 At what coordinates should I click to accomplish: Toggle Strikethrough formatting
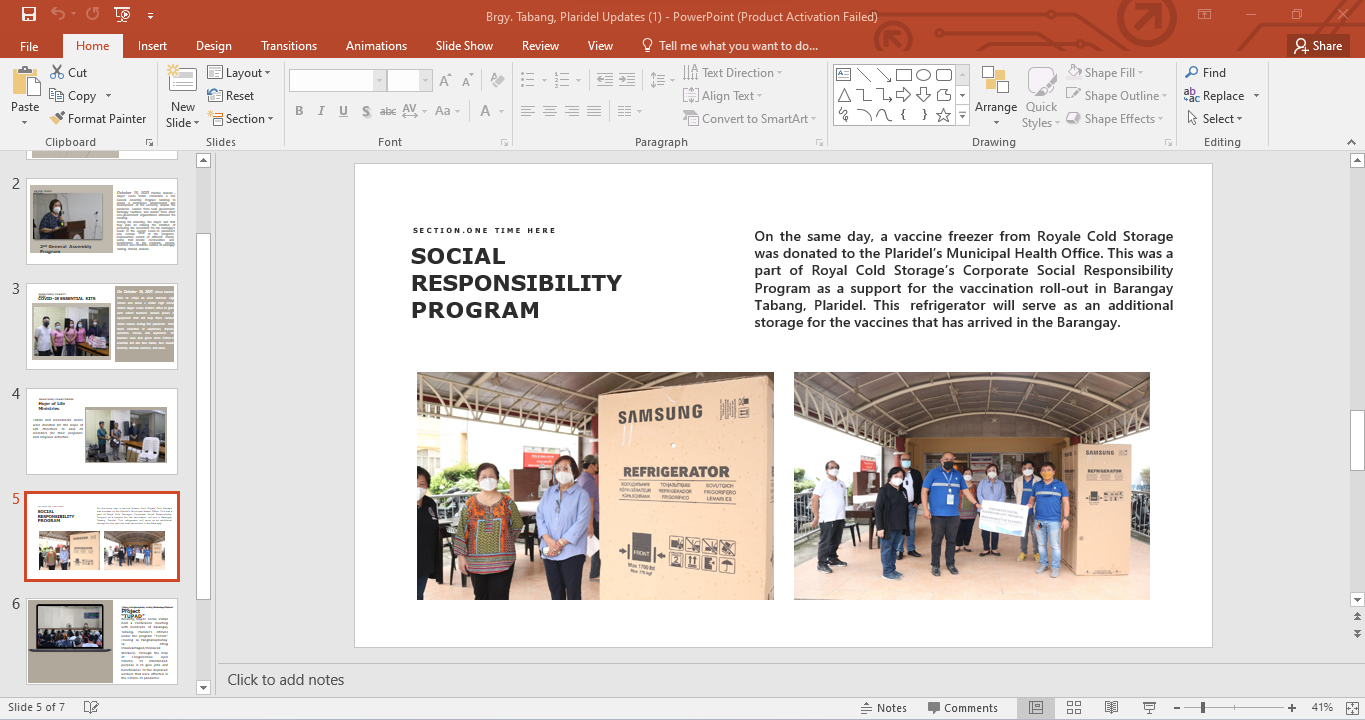point(390,111)
